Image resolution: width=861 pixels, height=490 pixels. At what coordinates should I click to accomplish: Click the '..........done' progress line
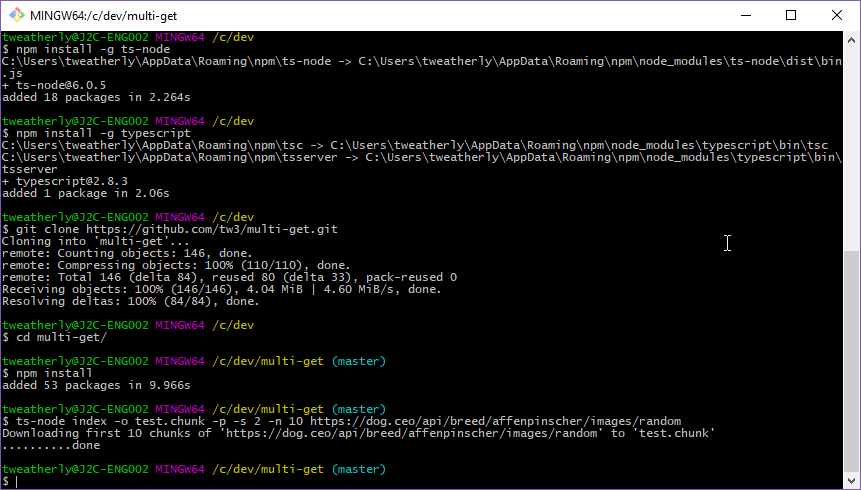[51, 446]
